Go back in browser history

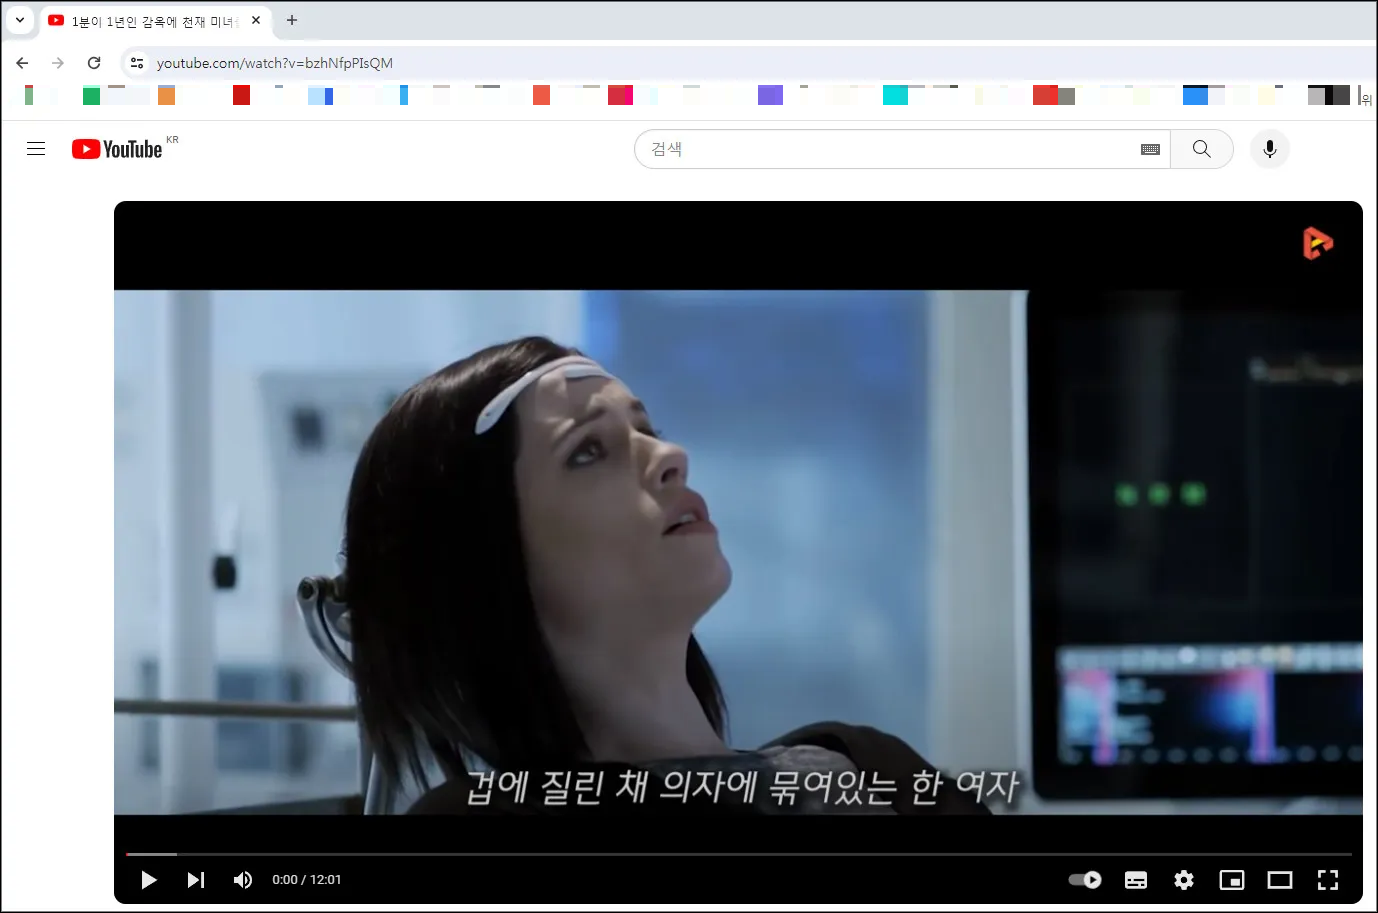(x=22, y=63)
